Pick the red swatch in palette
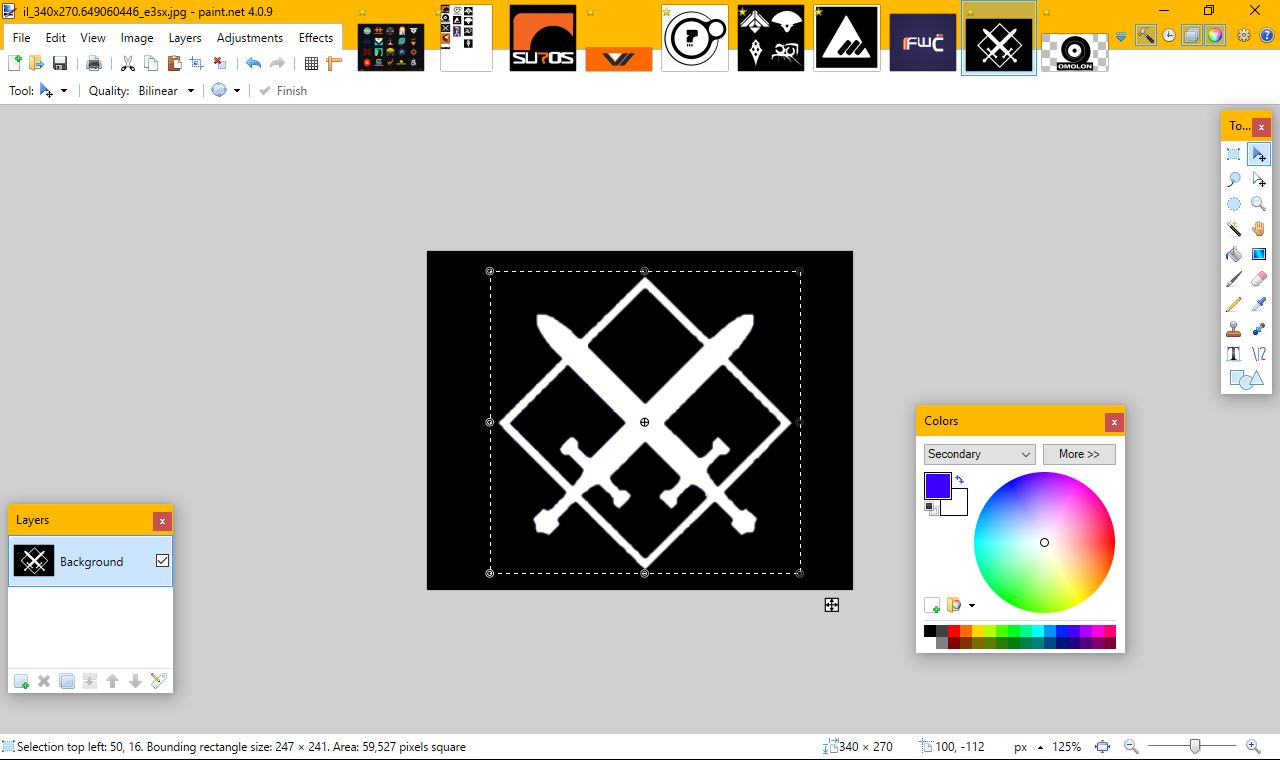This screenshot has height=760, width=1280. (x=954, y=631)
